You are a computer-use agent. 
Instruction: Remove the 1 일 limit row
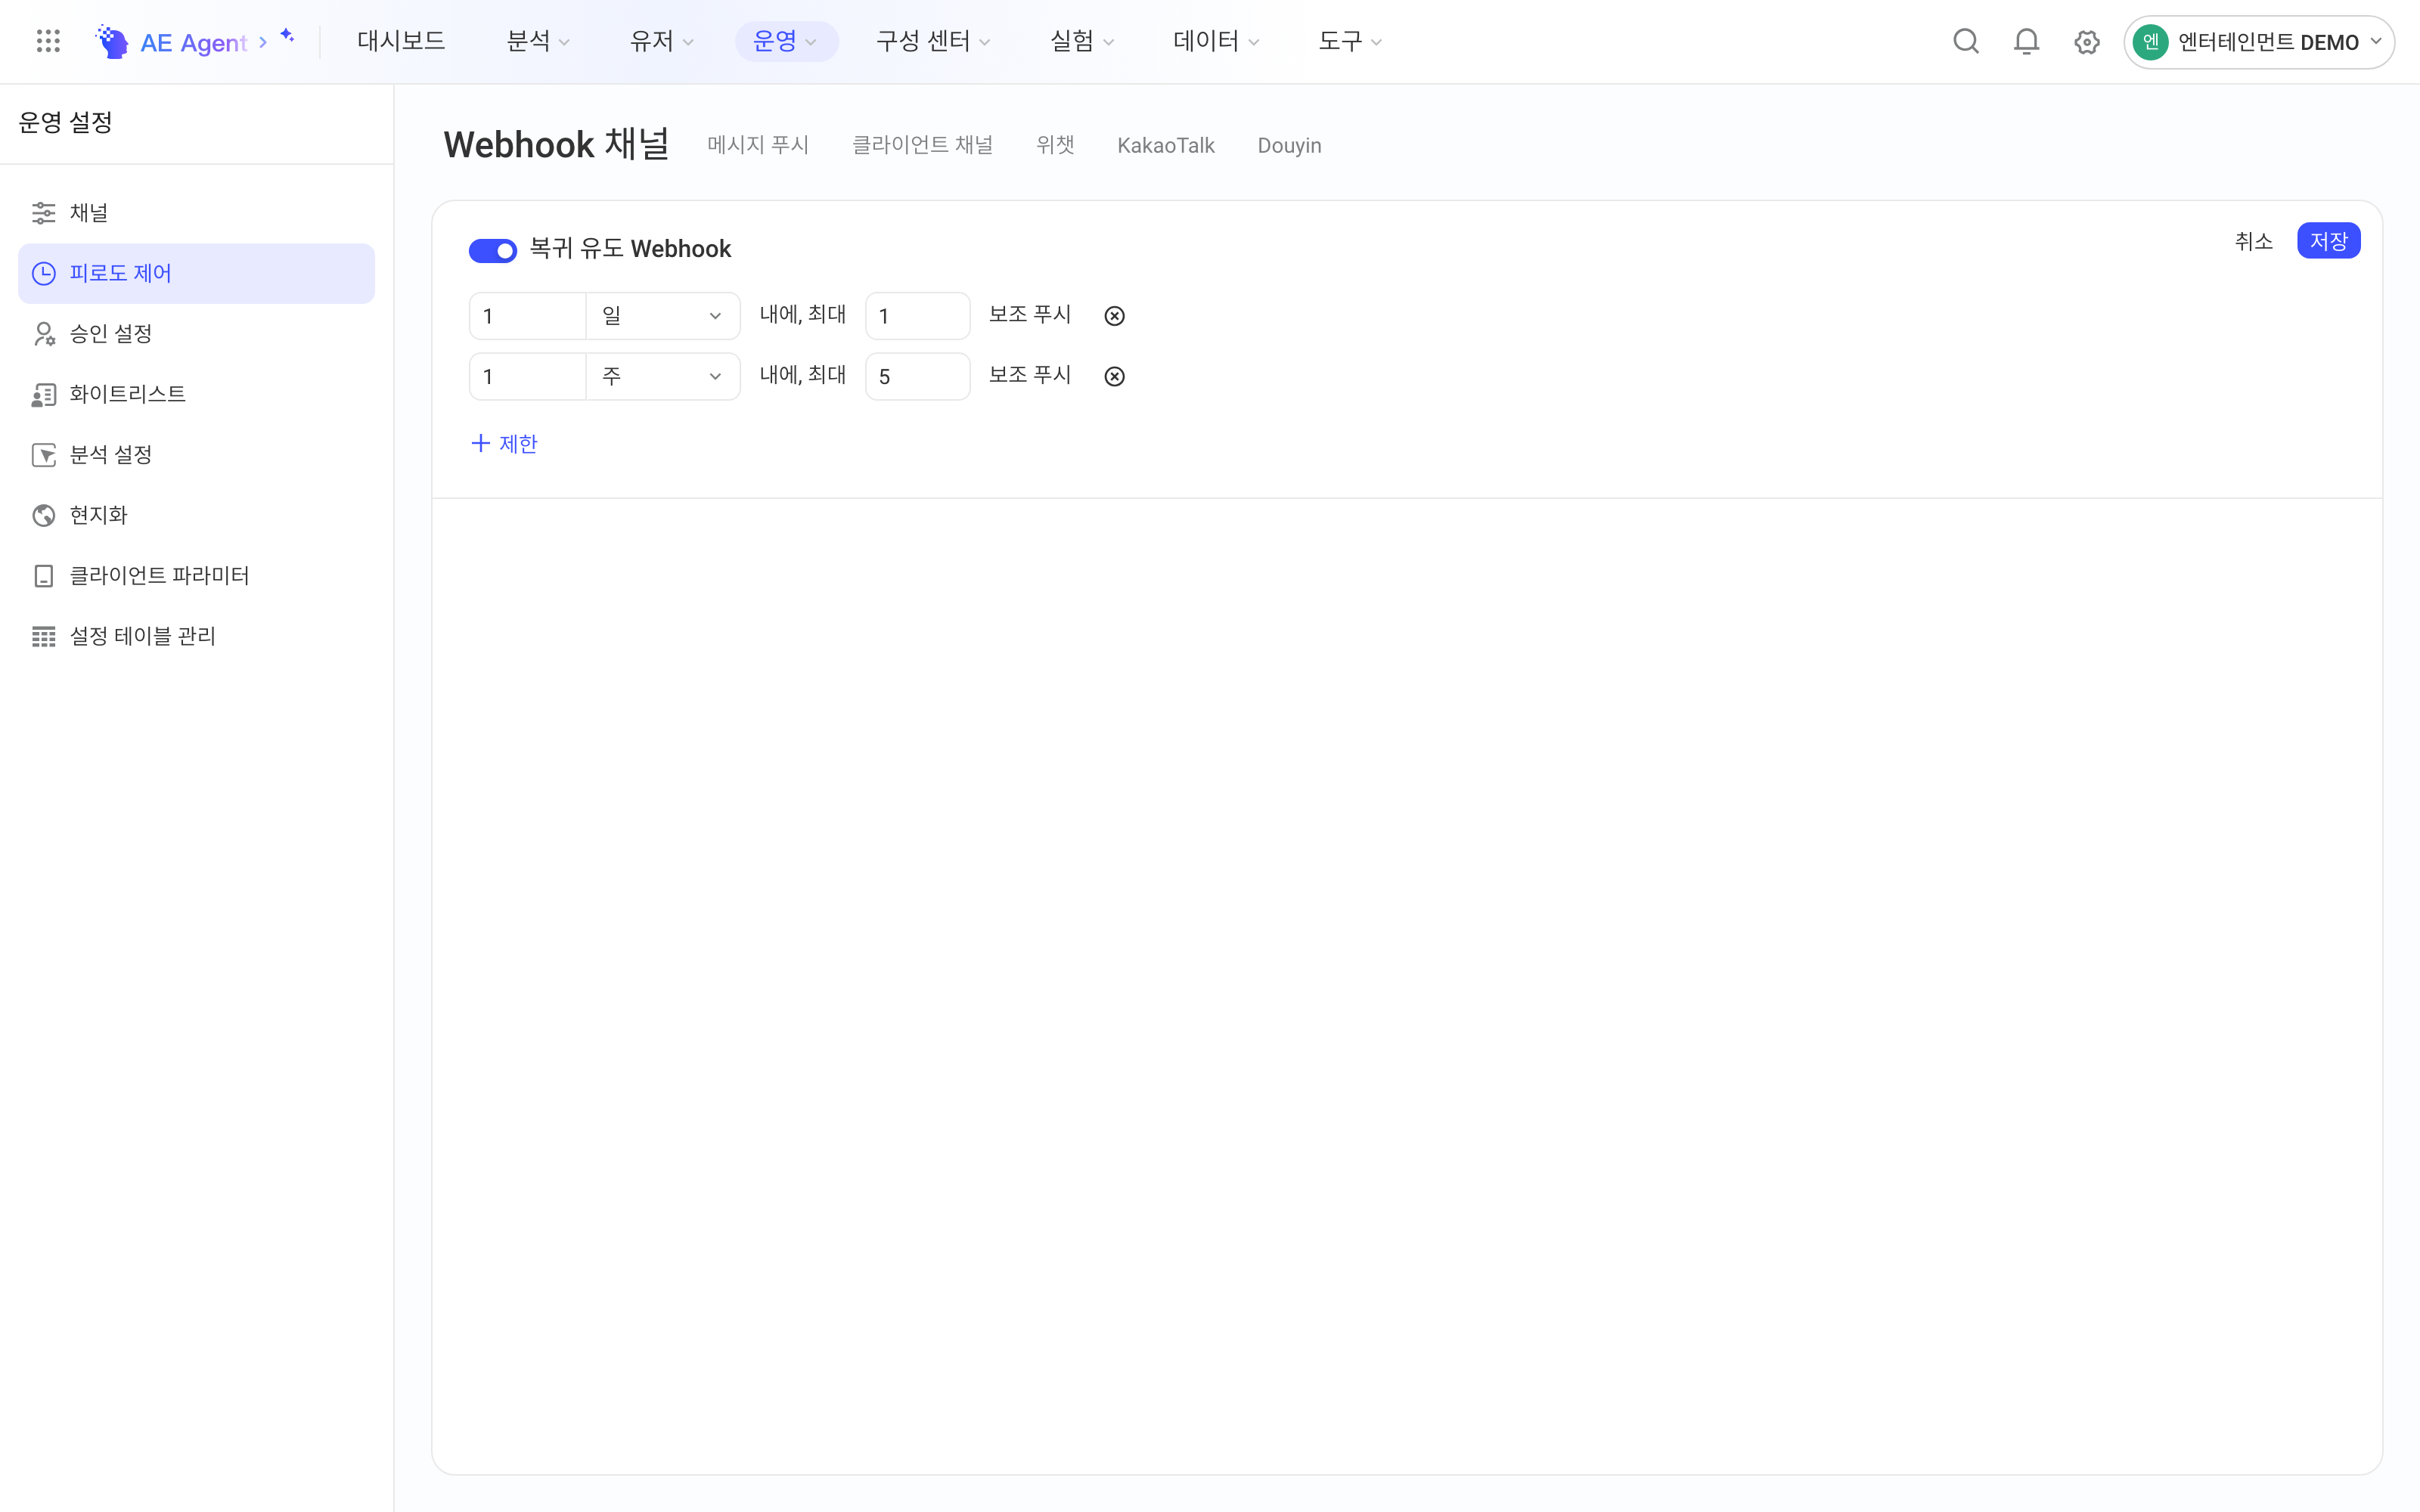click(1114, 316)
